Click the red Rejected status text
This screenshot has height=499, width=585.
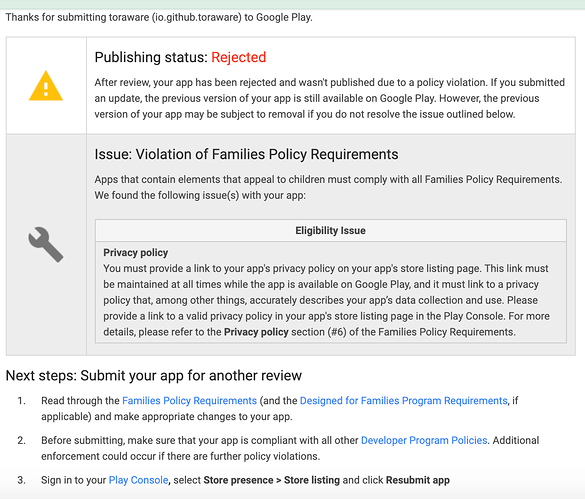click(x=239, y=57)
